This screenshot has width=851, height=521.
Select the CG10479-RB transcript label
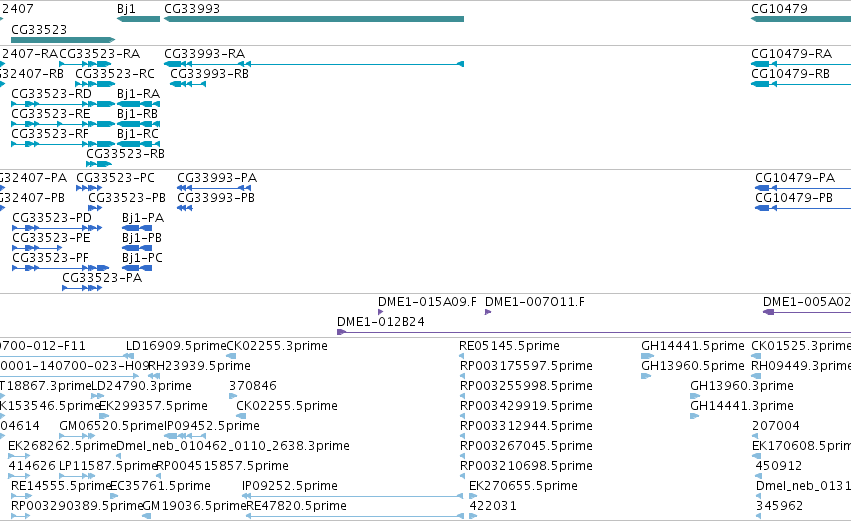(790, 73)
